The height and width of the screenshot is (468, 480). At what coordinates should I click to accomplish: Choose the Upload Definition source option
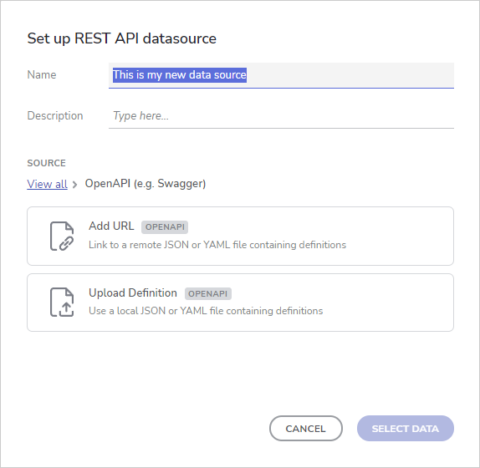pyautogui.click(x=240, y=302)
